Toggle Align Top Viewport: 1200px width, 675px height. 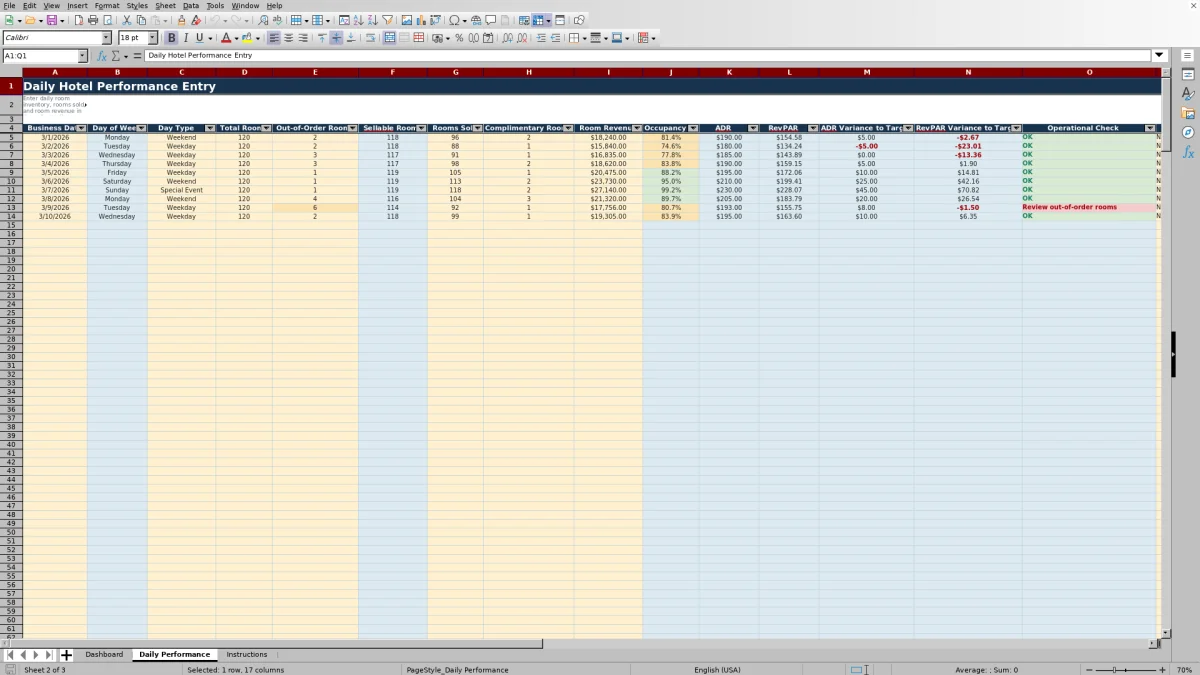coord(322,38)
